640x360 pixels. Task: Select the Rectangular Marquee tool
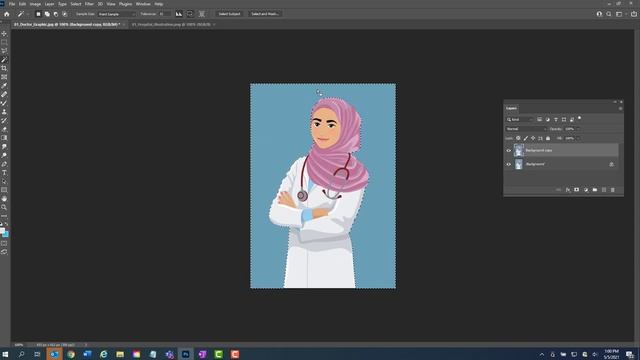tap(4, 42)
